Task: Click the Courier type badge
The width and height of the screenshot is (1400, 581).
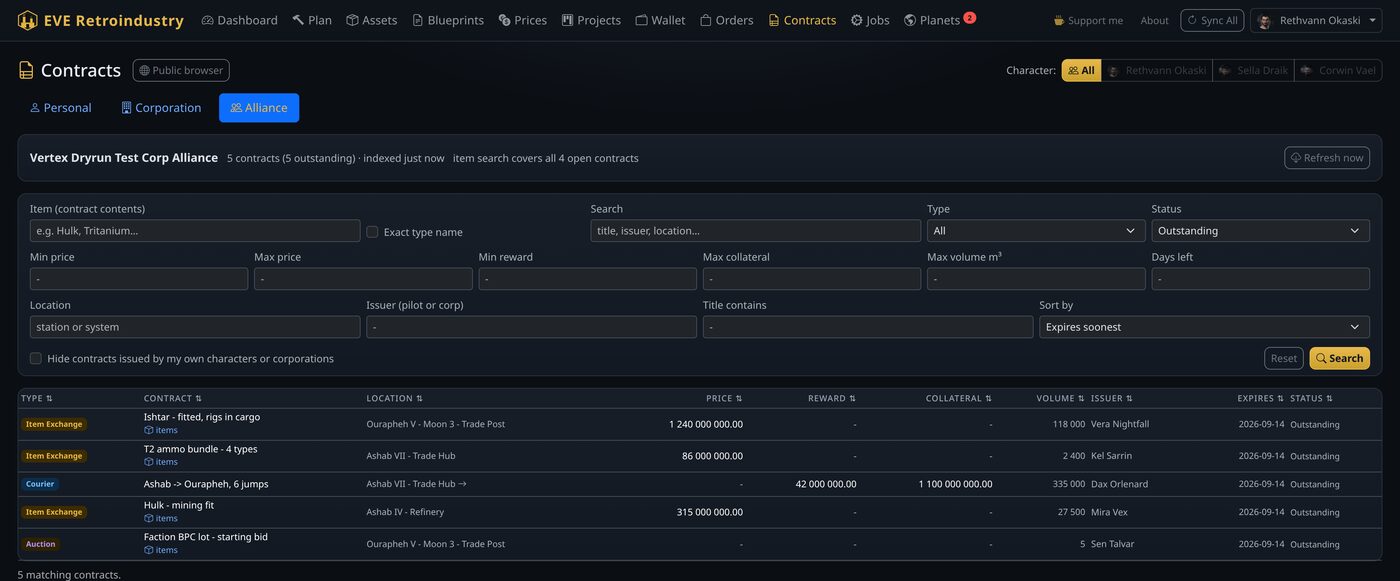Action: (x=40, y=484)
